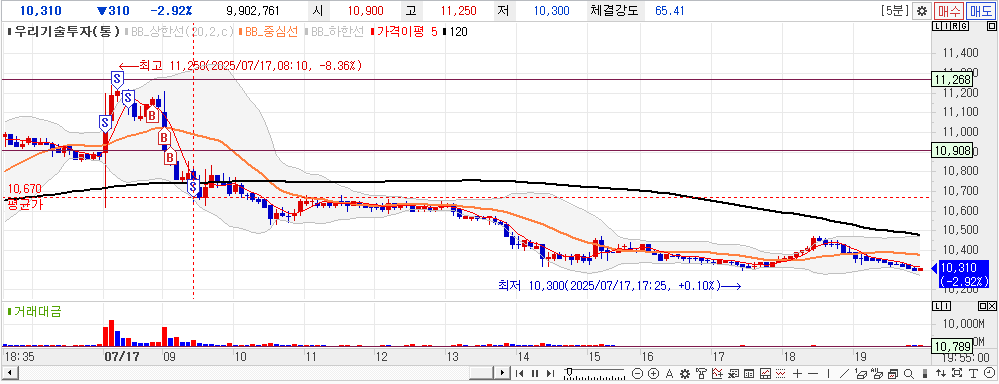
Task: Click the volume figure 9,902,761
Action: point(253,11)
